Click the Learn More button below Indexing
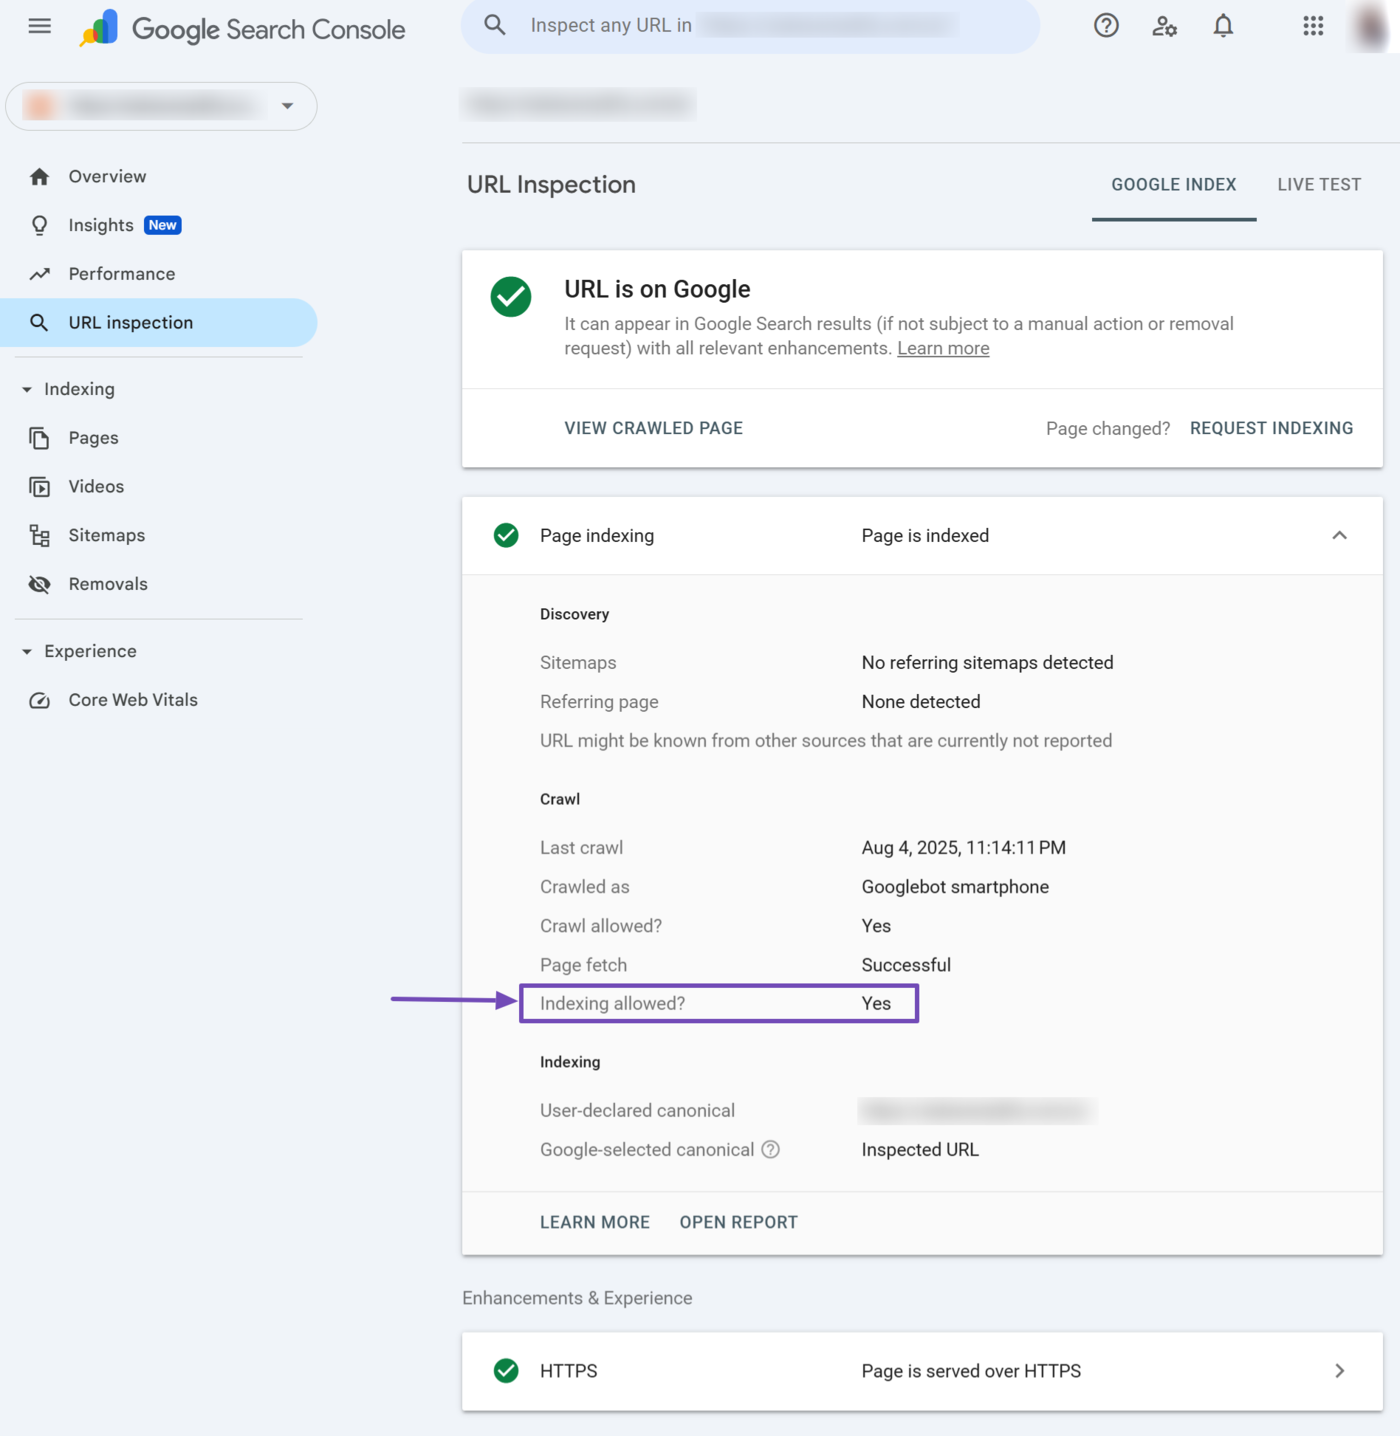The image size is (1400, 1436). click(x=595, y=1222)
